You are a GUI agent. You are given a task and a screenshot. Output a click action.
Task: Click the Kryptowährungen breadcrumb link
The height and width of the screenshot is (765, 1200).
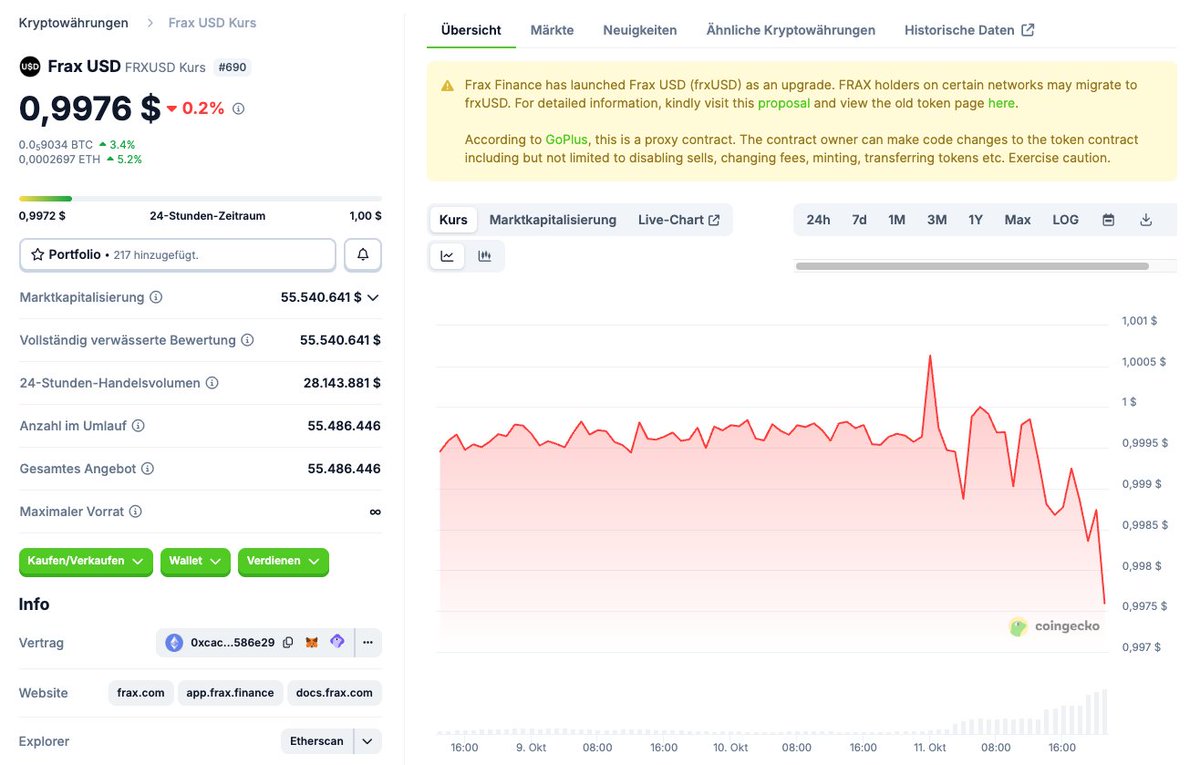tap(74, 23)
